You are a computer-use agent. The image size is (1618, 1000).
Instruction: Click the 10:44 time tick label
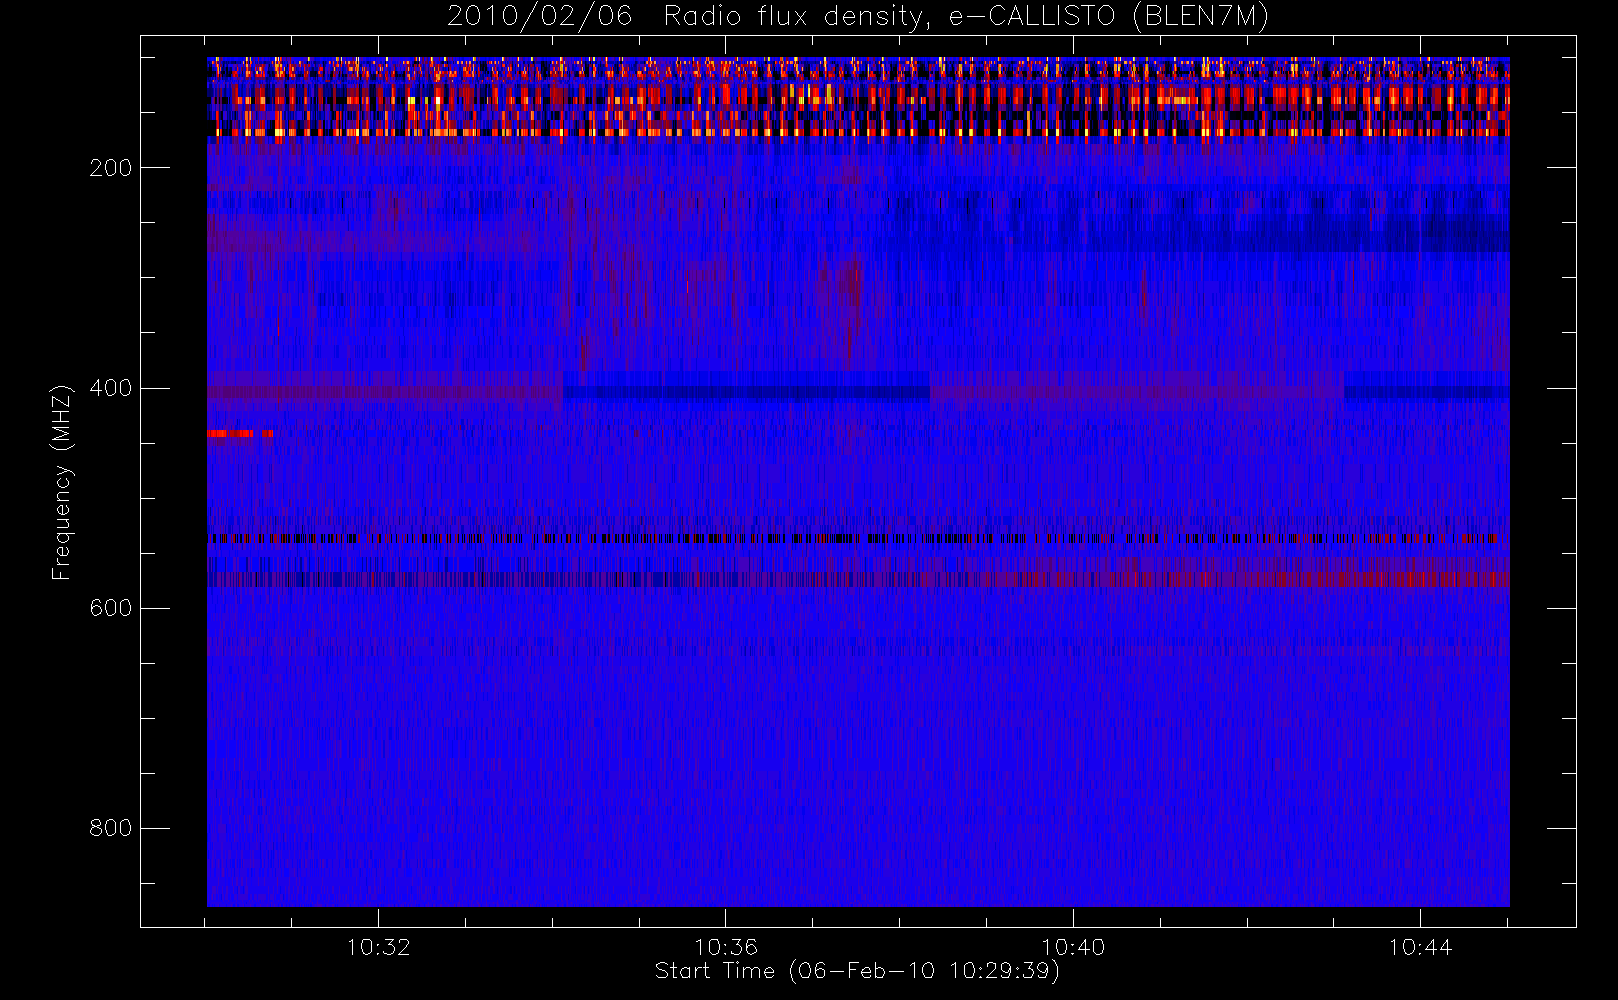pyautogui.click(x=1420, y=947)
